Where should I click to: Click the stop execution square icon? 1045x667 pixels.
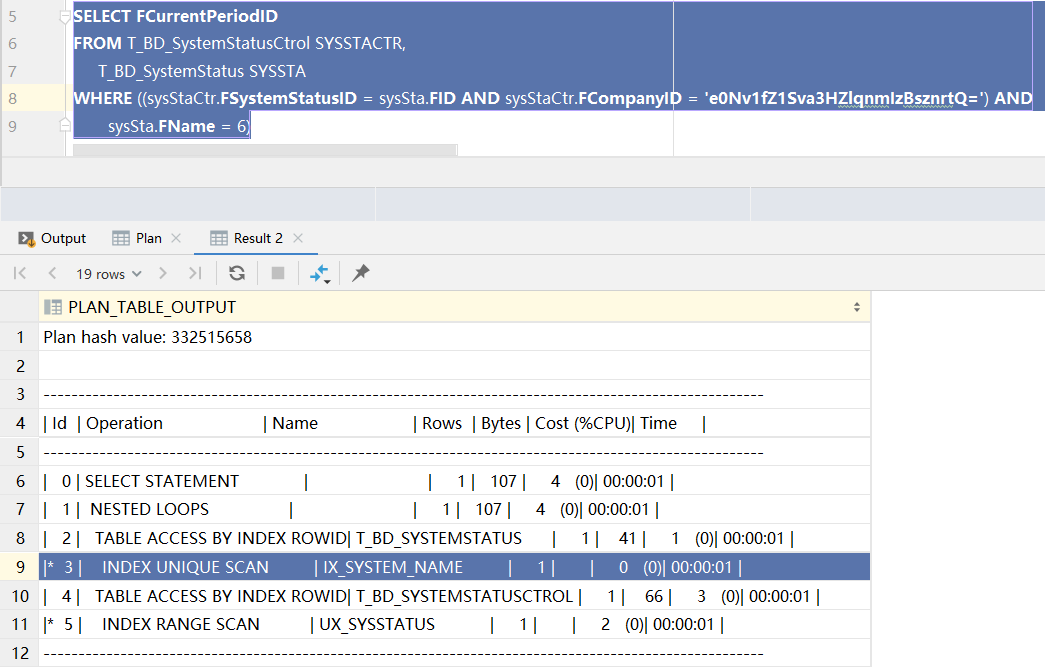pos(278,273)
